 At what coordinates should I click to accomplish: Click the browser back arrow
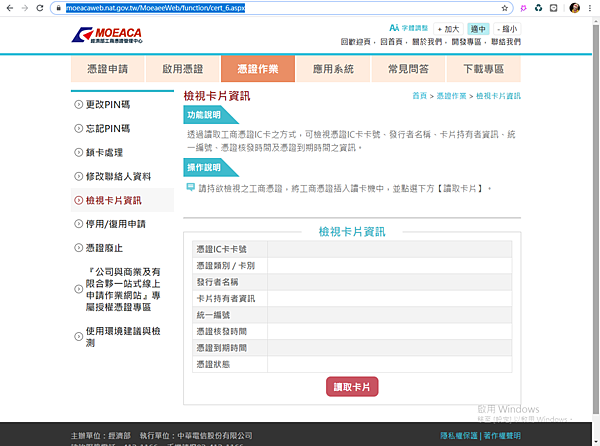(10, 8)
